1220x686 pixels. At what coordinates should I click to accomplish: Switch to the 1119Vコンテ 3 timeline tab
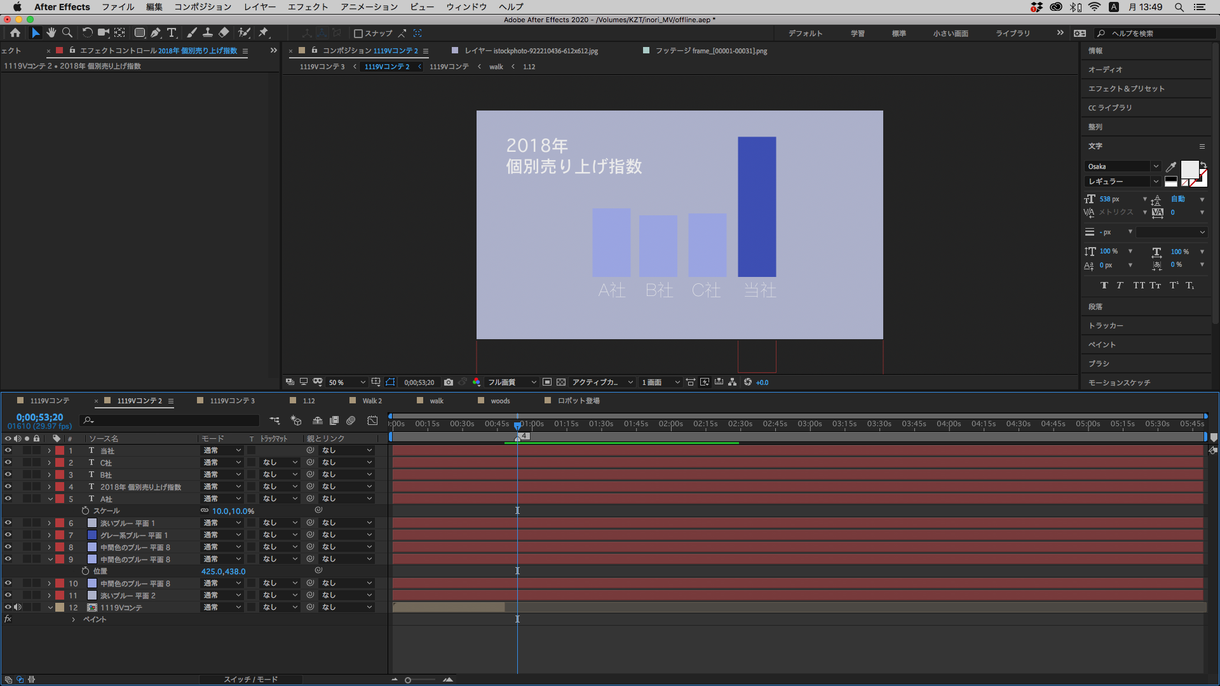[232, 401]
